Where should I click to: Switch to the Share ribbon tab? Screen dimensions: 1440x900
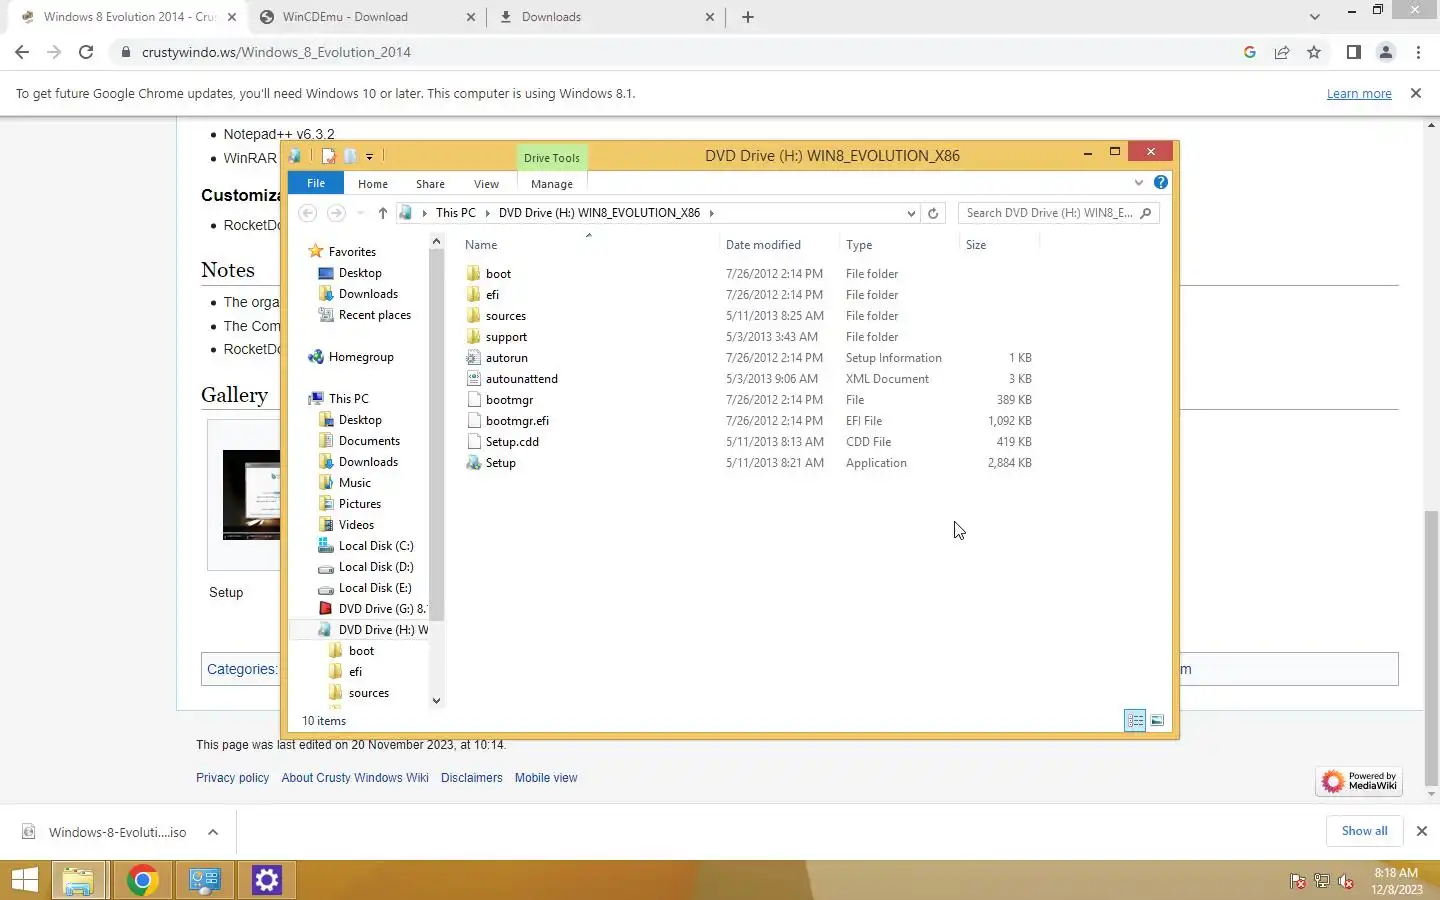(430, 184)
